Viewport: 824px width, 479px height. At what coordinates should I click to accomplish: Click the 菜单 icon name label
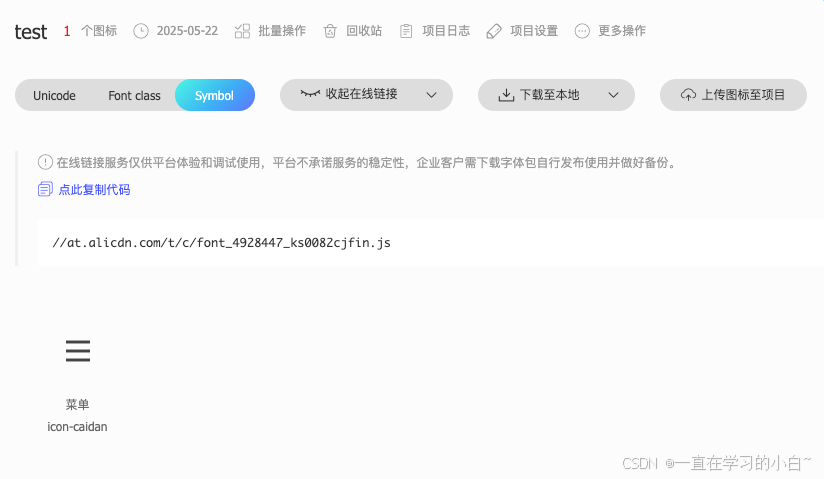(x=77, y=404)
